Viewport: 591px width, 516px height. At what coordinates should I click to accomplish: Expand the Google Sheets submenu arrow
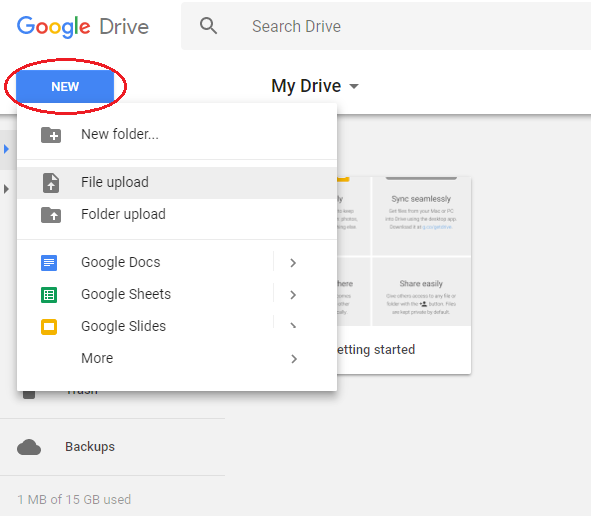tap(293, 295)
